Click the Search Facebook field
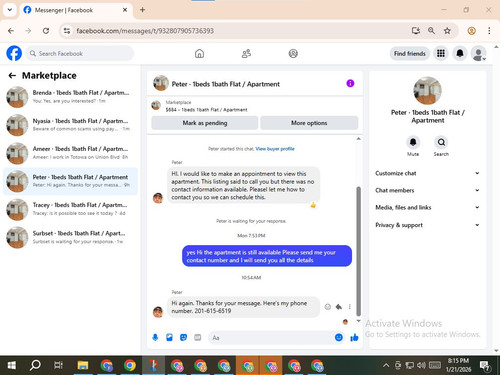500x375 pixels. click(80, 53)
